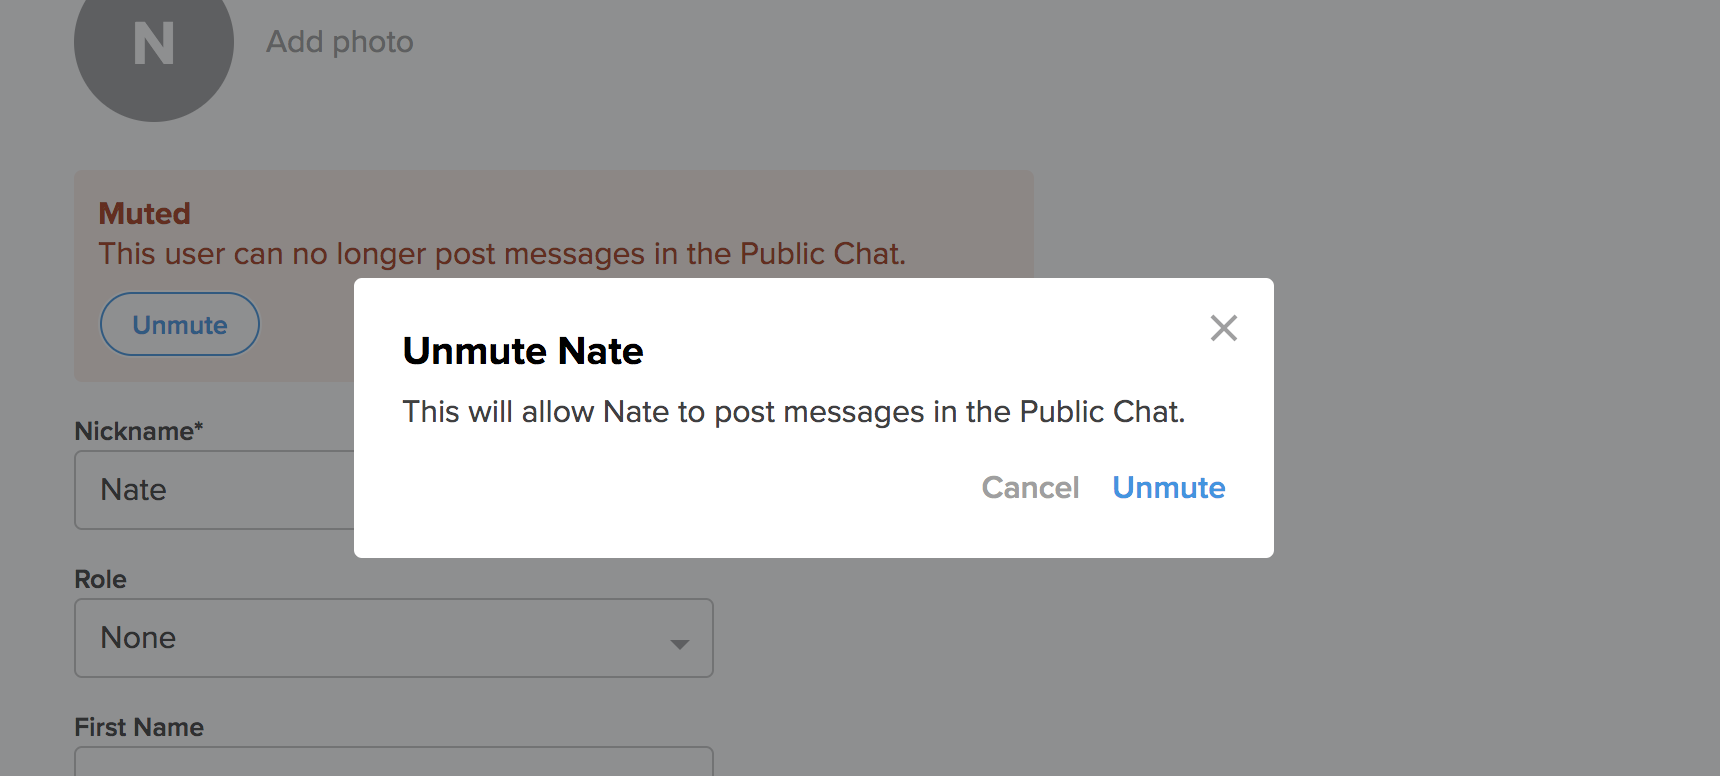Click the Add photo link

click(x=340, y=42)
